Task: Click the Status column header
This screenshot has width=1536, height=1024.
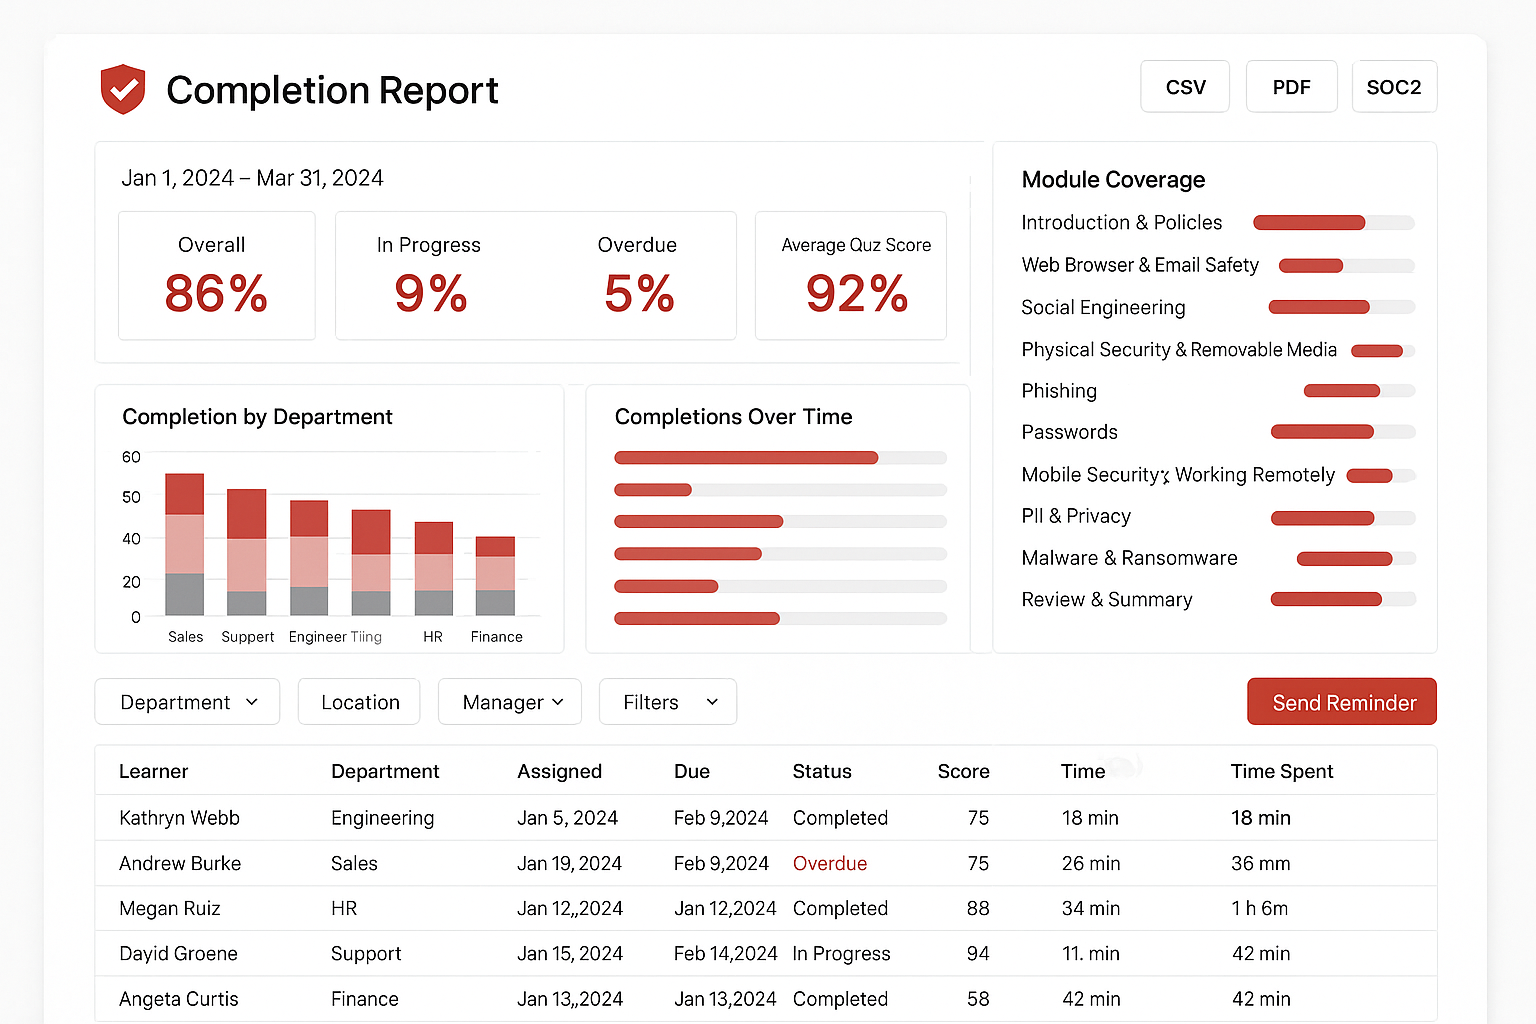Action: pyautogui.click(x=821, y=771)
